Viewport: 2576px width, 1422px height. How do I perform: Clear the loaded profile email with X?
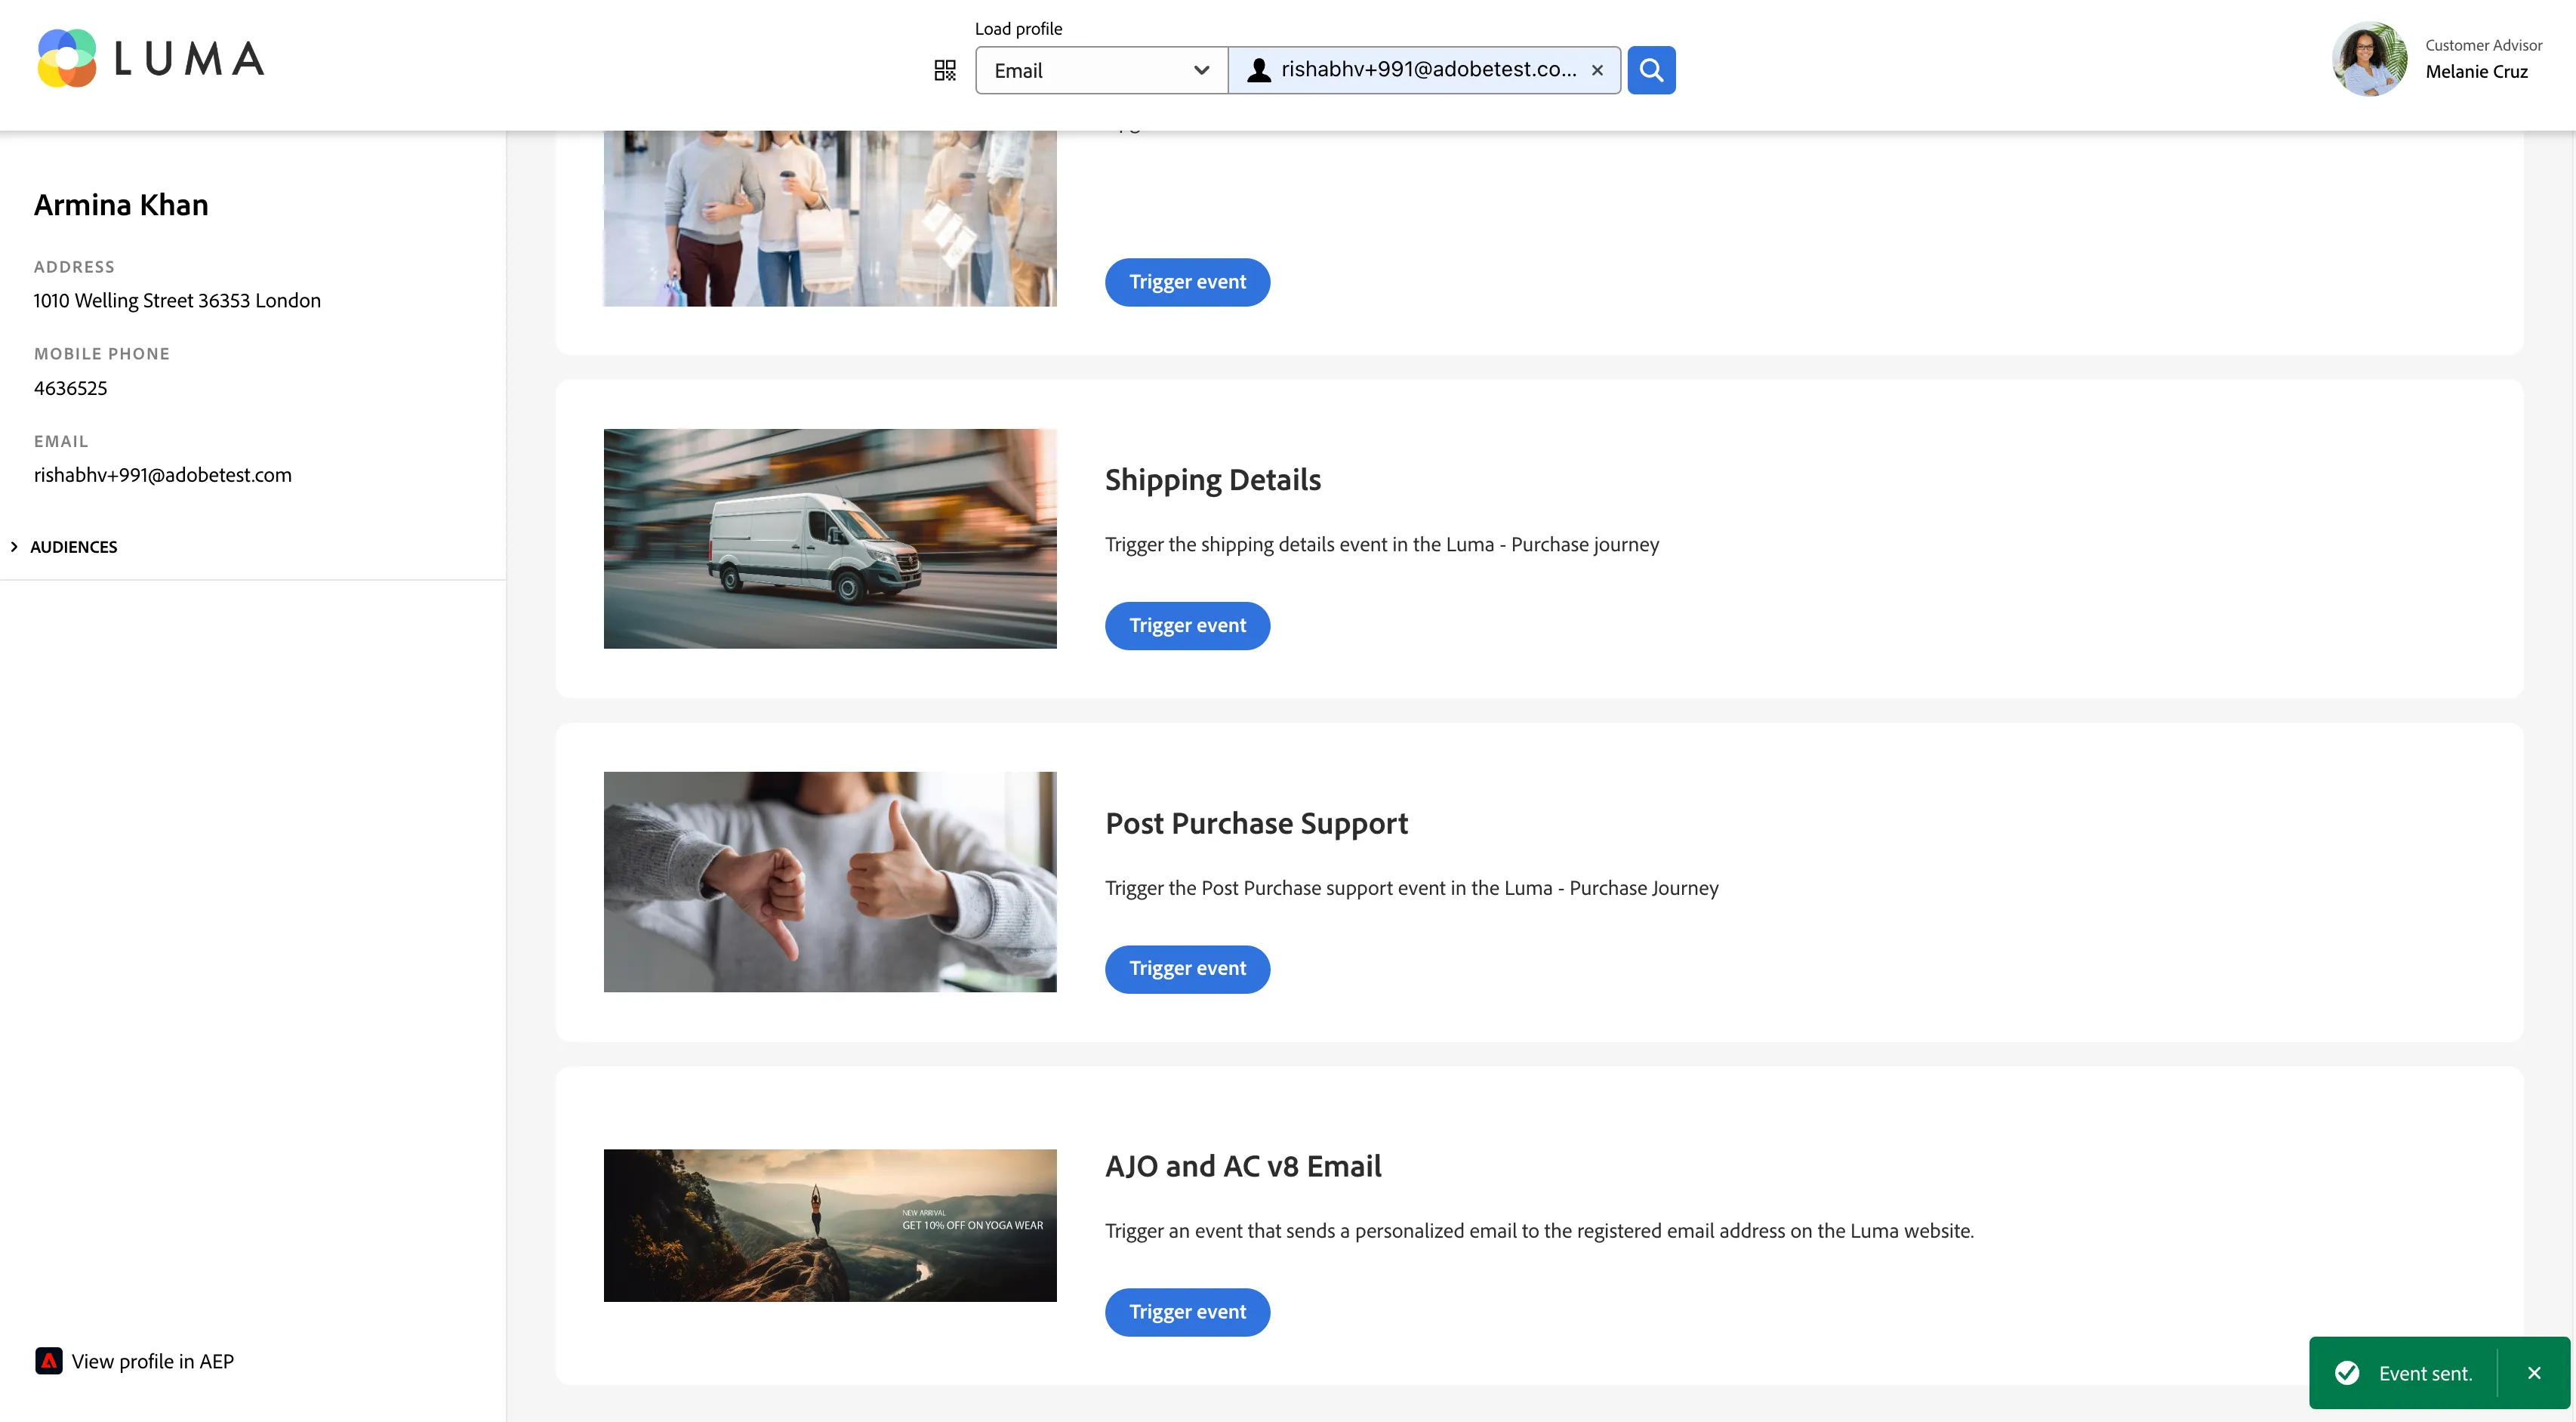[1597, 70]
